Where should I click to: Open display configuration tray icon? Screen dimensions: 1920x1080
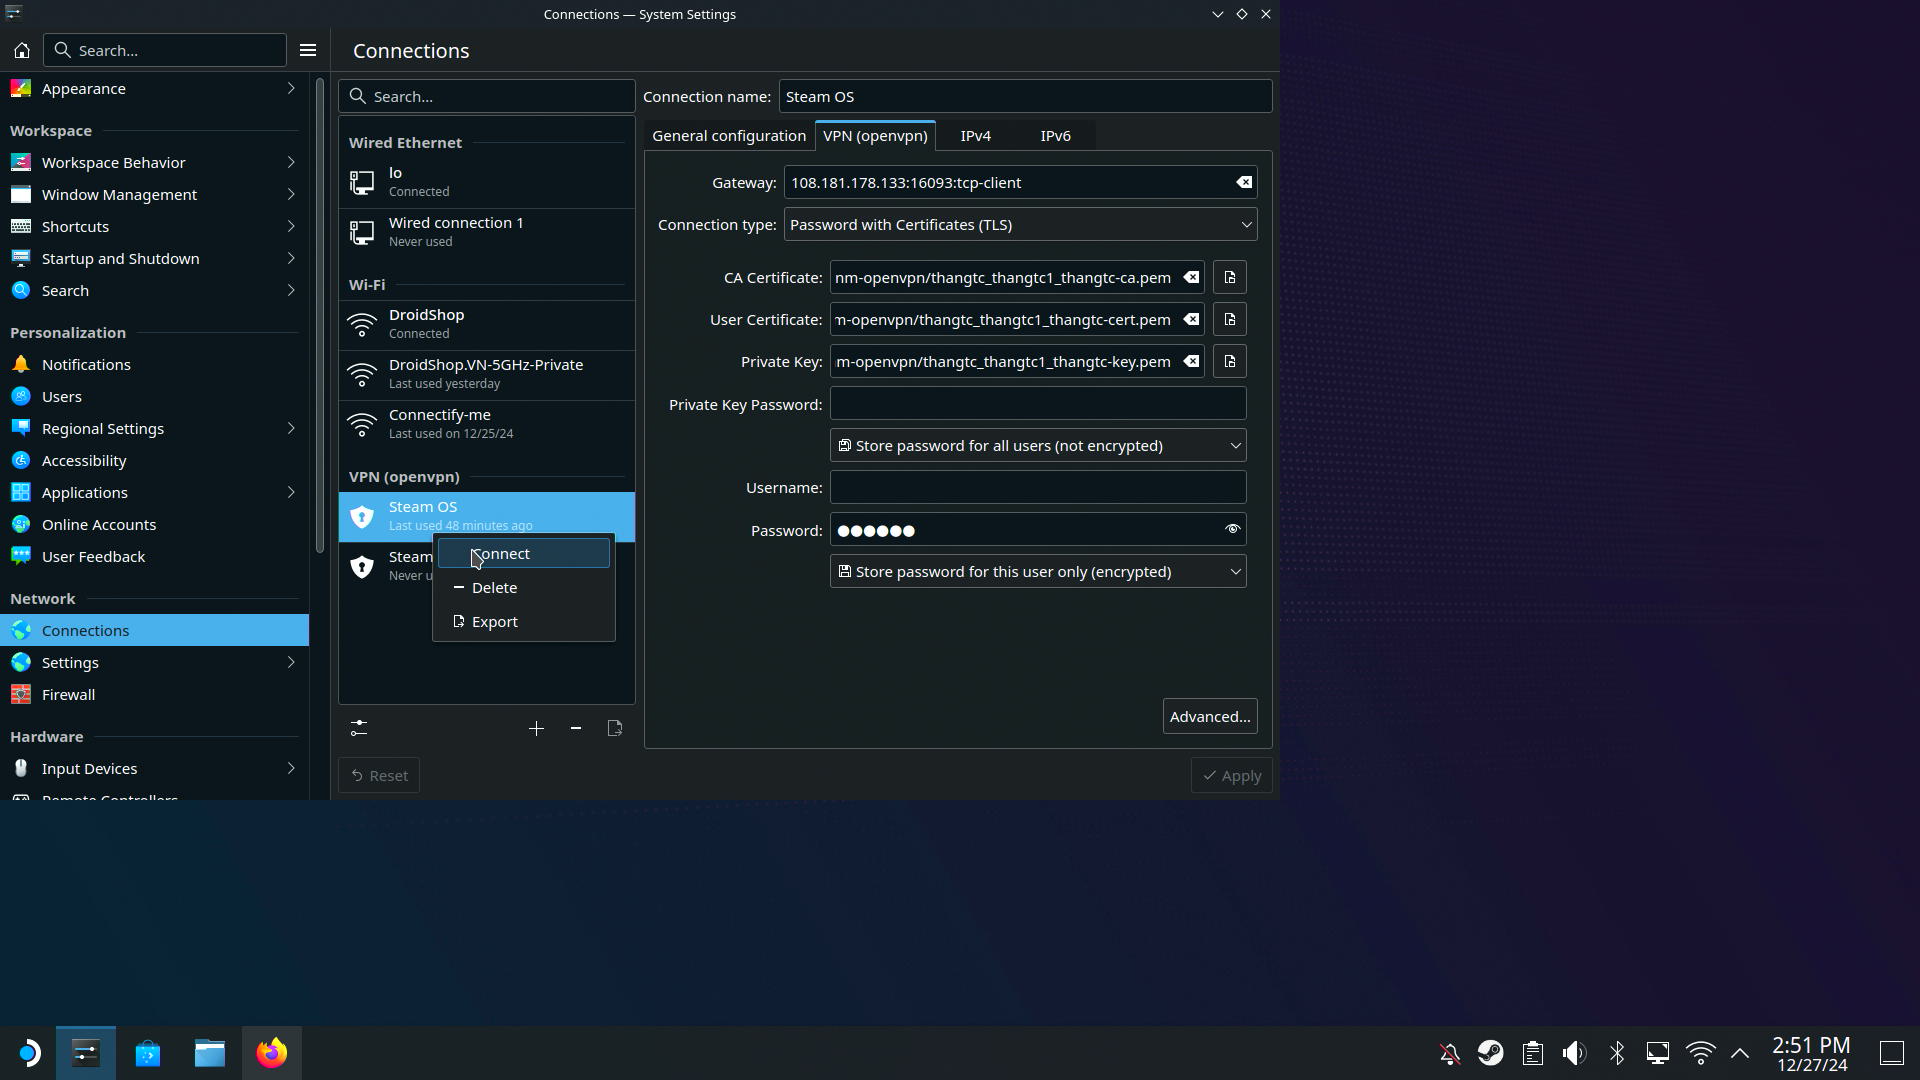(1658, 1053)
